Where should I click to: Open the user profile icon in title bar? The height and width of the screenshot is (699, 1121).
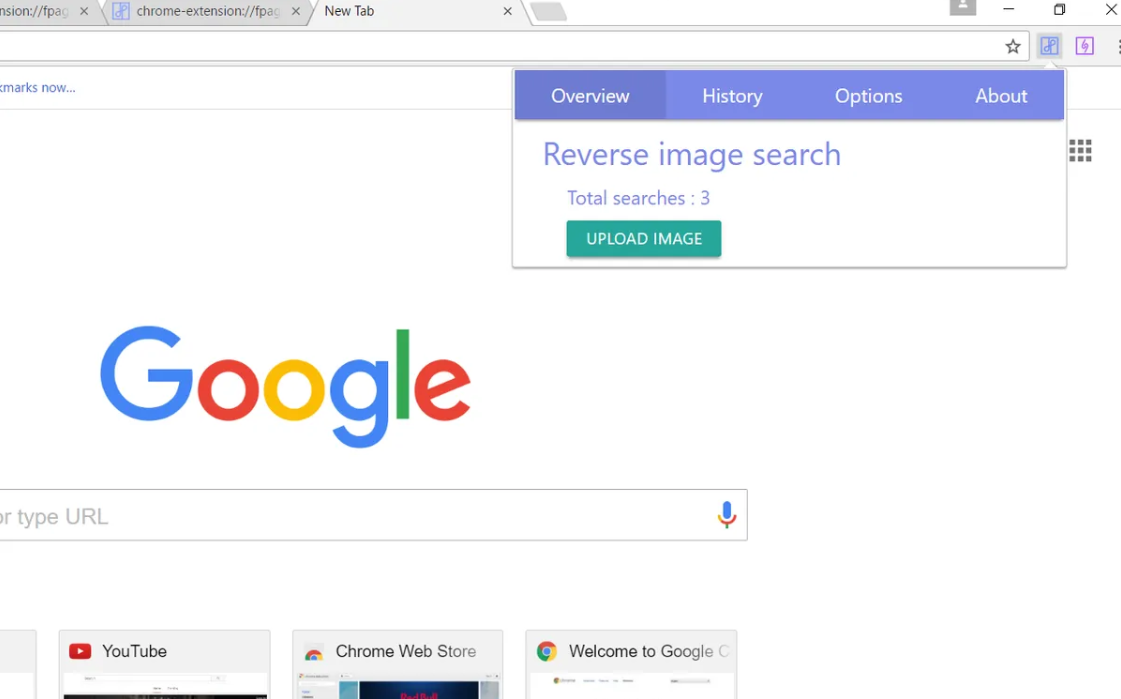coord(962,7)
